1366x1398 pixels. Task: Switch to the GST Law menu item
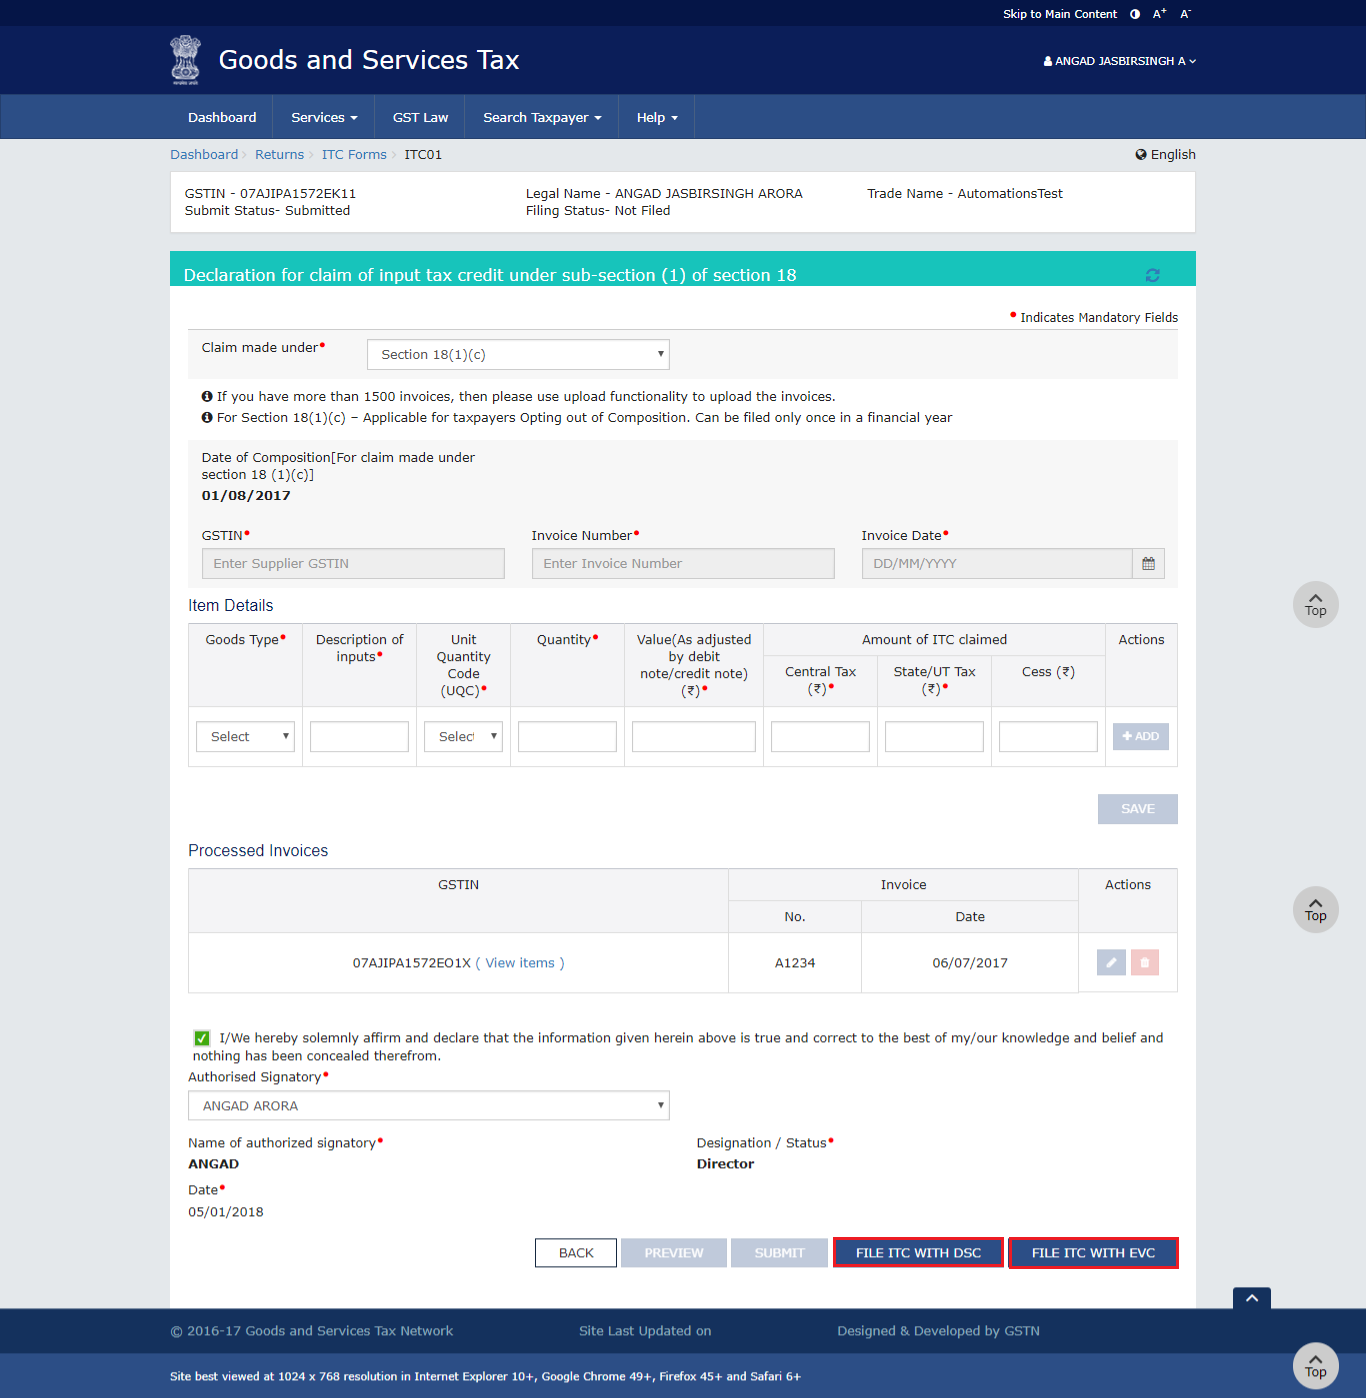419,117
